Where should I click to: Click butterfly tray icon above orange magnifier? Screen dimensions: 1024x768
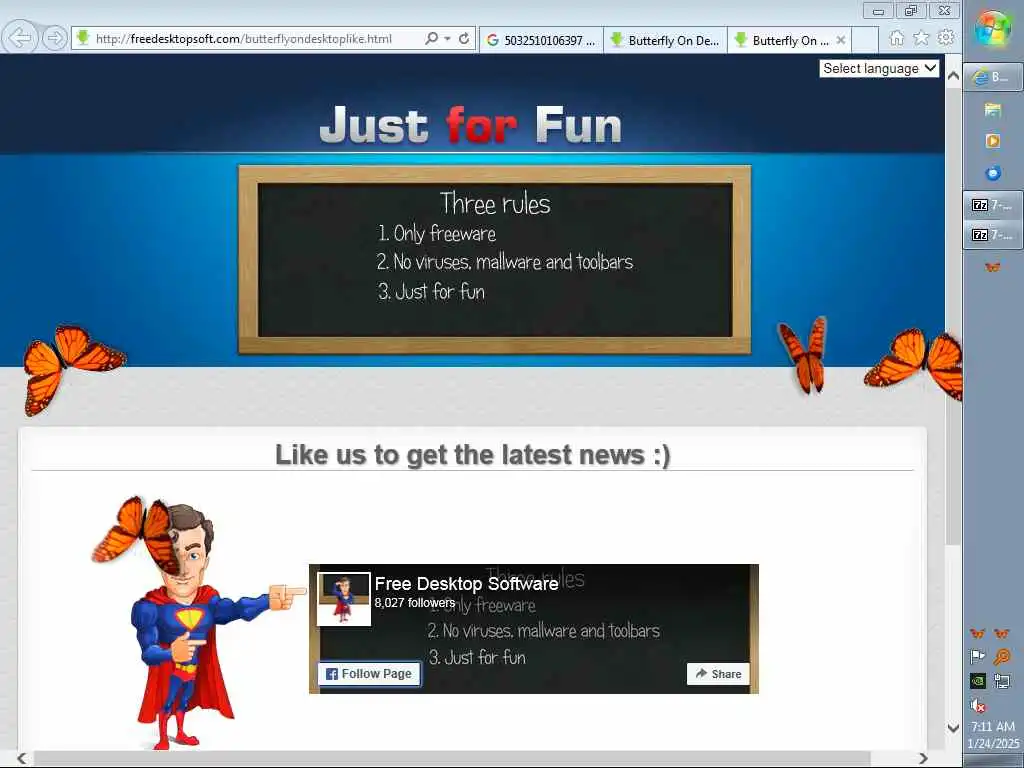click(1002, 633)
